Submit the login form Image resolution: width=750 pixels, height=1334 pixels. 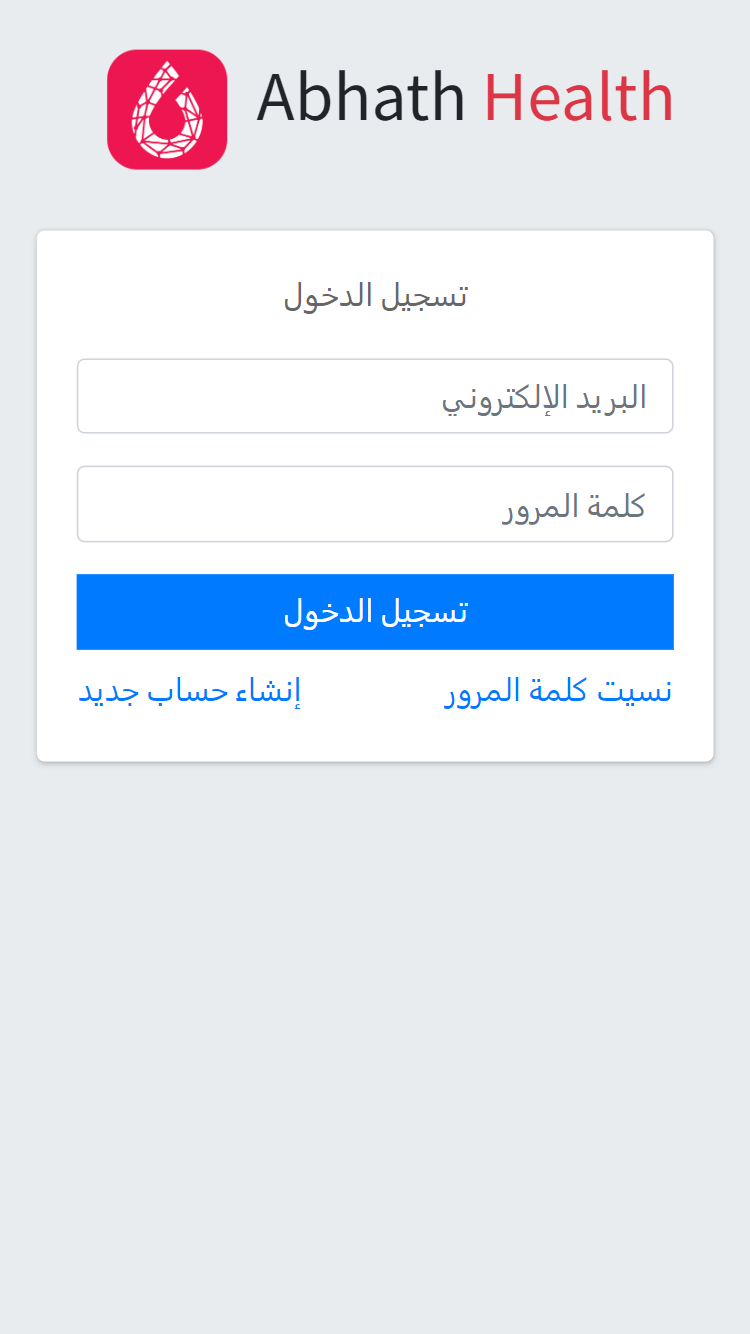375,611
